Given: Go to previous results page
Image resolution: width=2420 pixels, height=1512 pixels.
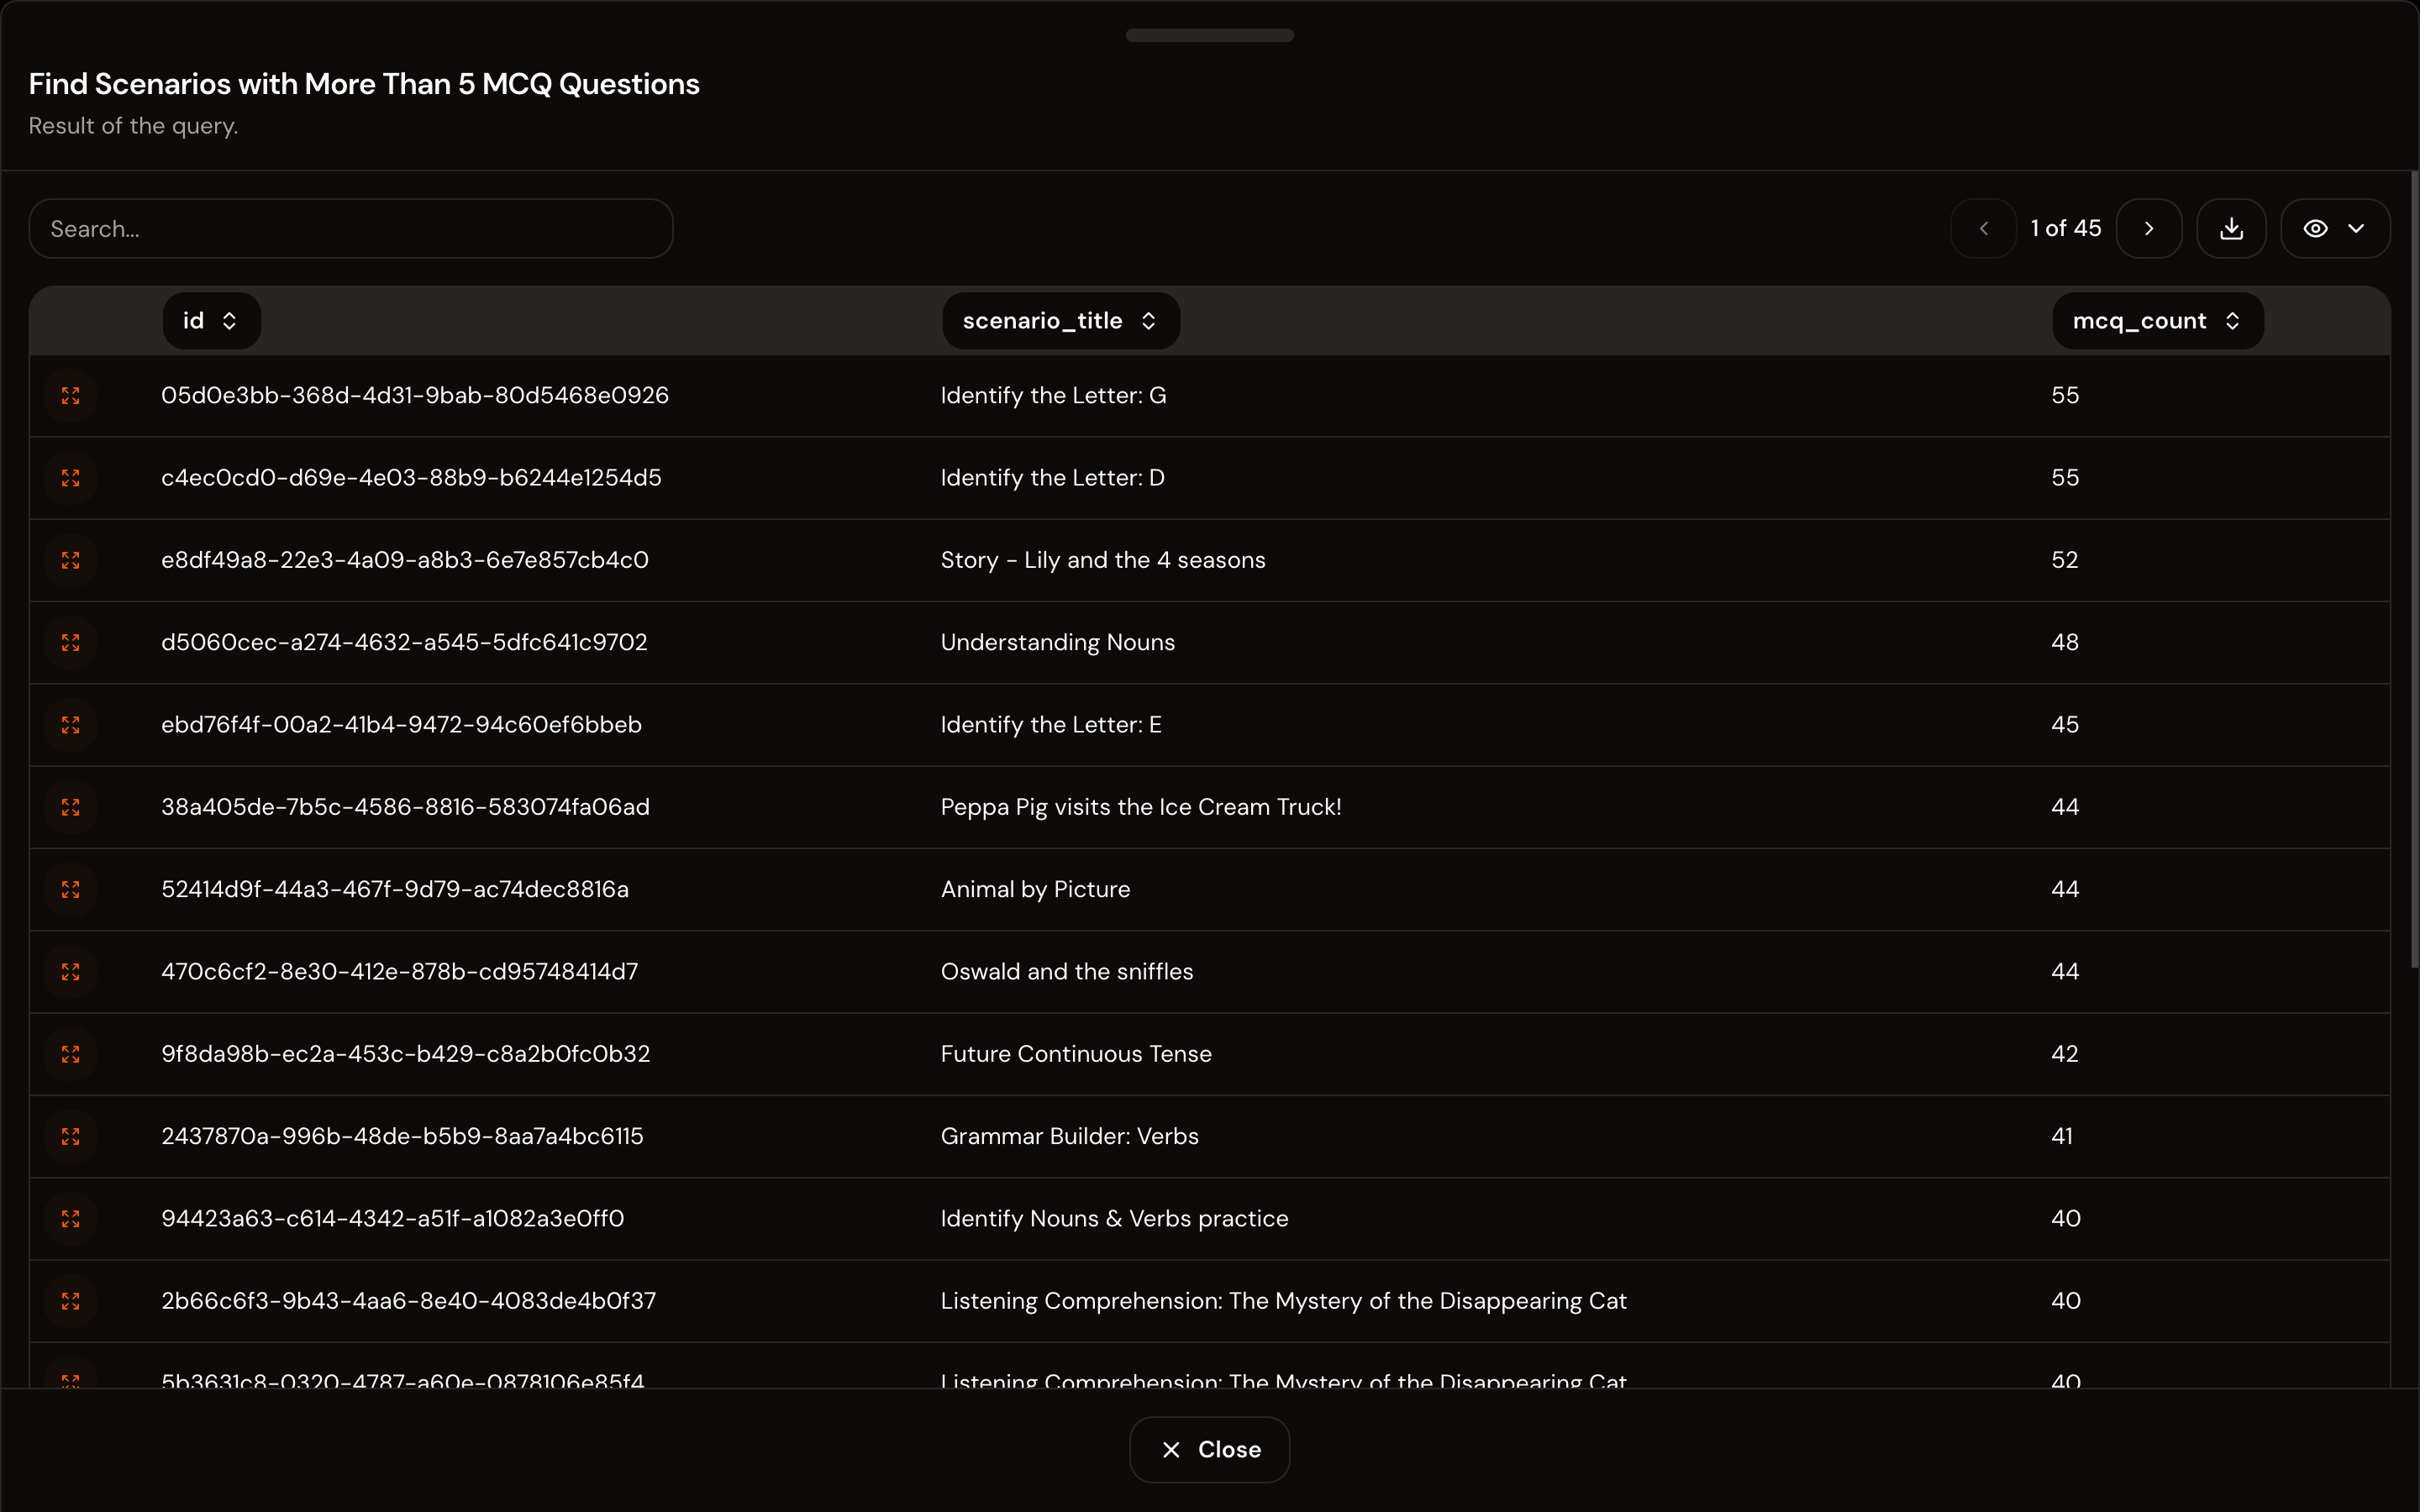Looking at the screenshot, I should 1983,229.
